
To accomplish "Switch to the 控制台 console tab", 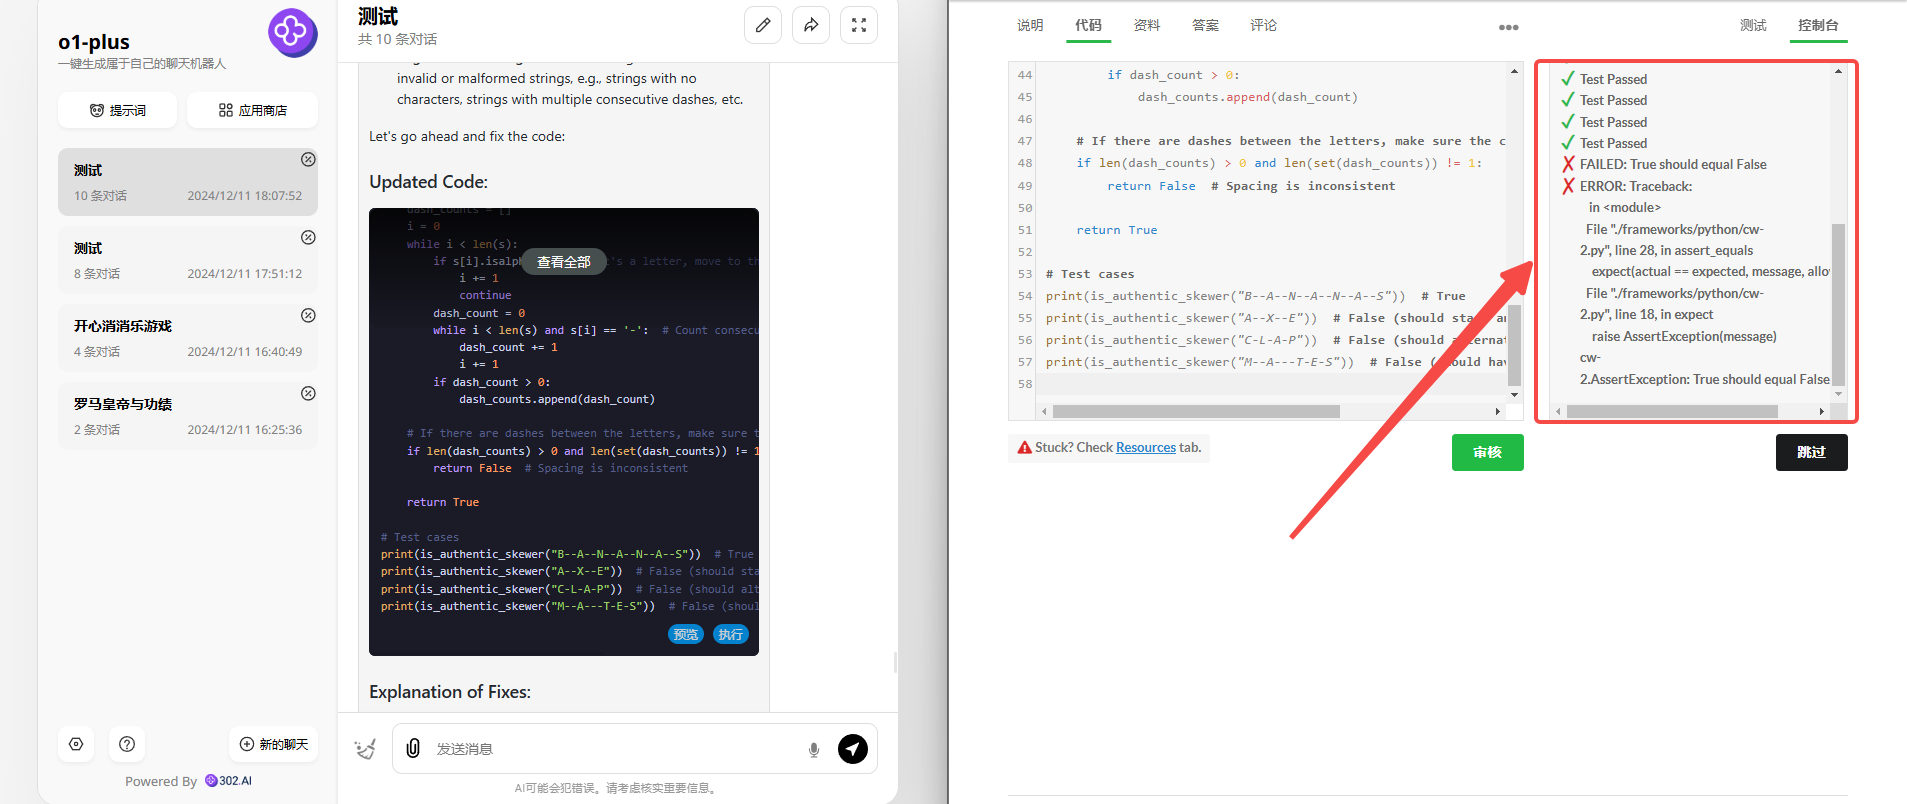I will click(1818, 25).
